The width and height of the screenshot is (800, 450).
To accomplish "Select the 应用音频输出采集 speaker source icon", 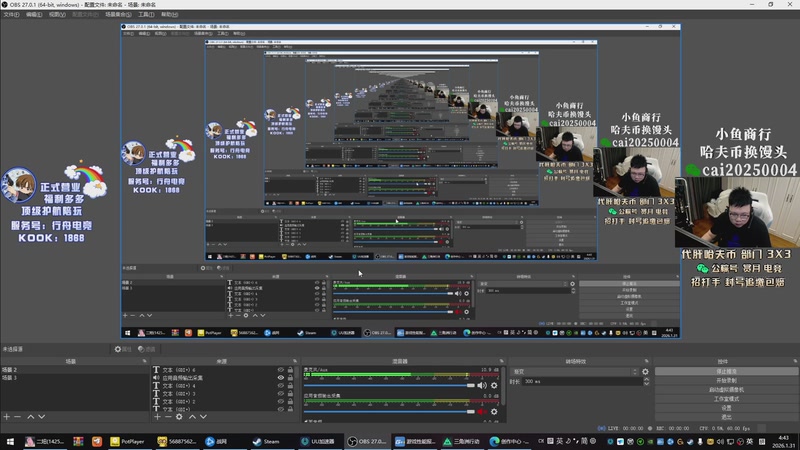I will [156, 378].
